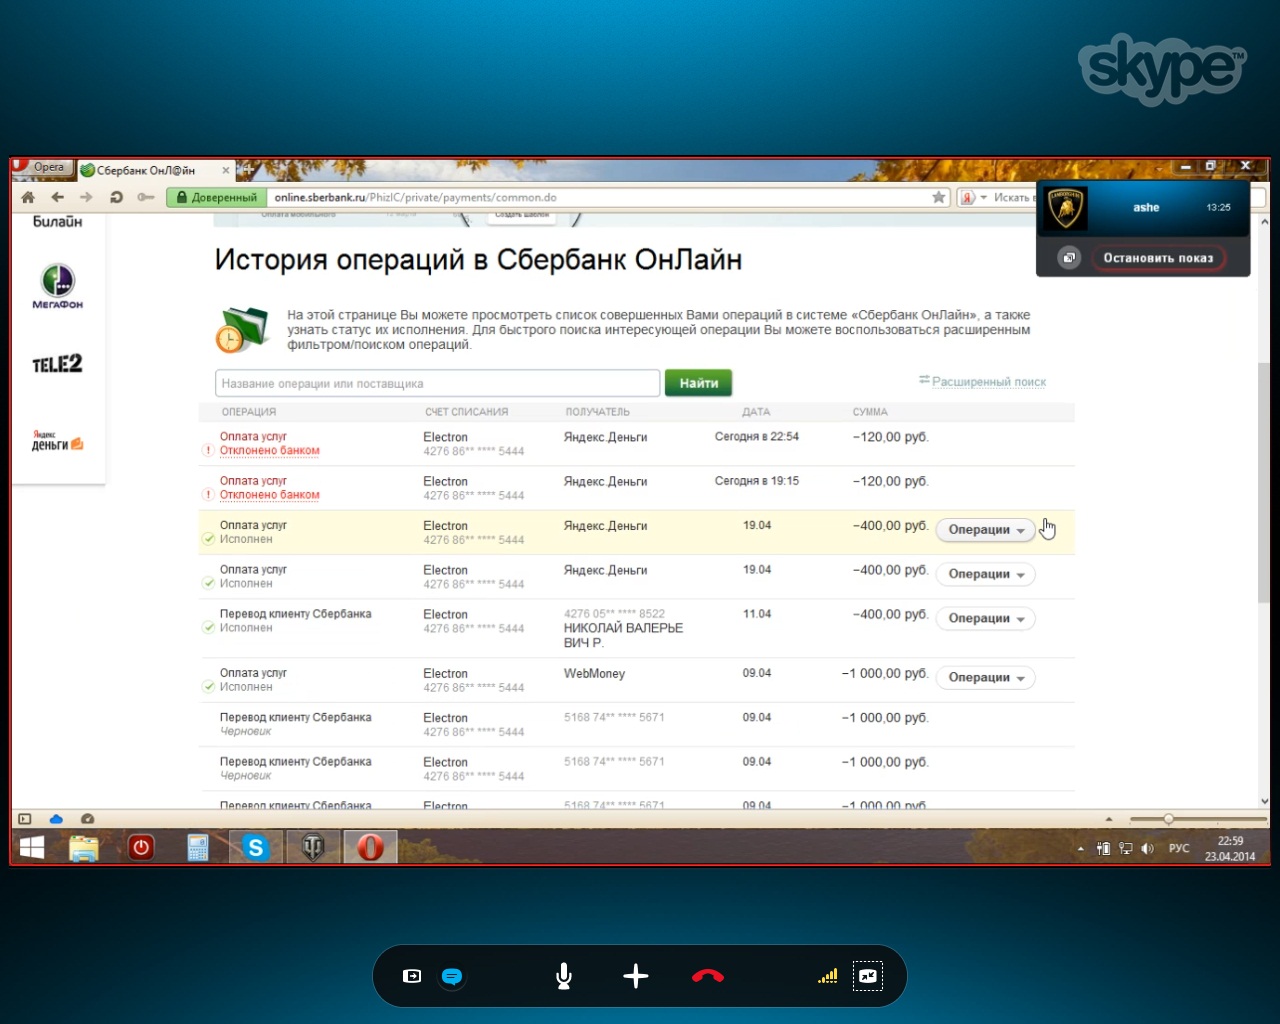
Task: Mute the microphone in Skype call bar
Action: click(564, 976)
